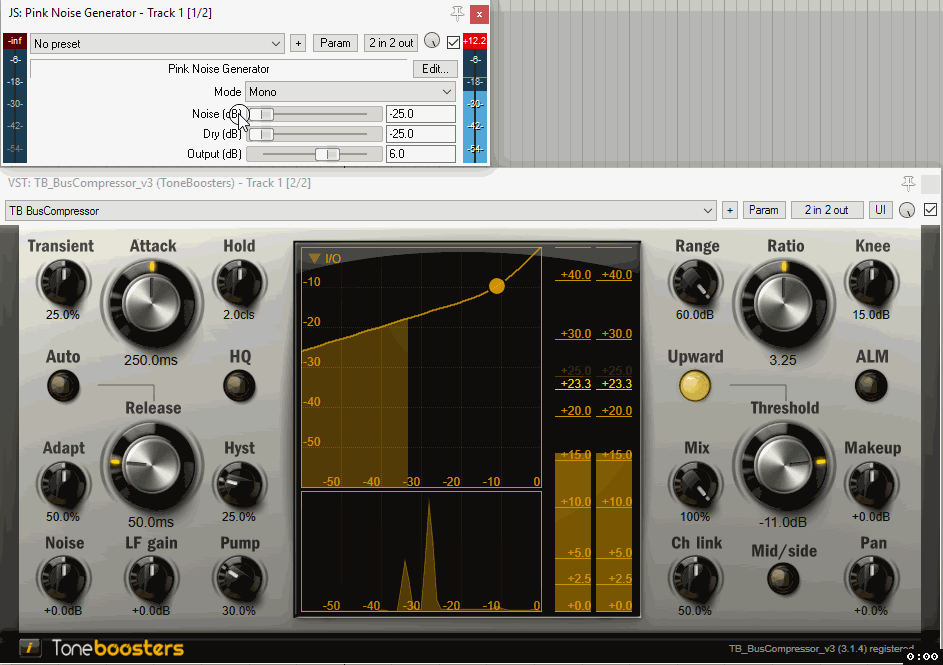Open TB BusCompressor preset dropdown
Image resolution: width=943 pixels, height=665 pixels.
(361, 210)
